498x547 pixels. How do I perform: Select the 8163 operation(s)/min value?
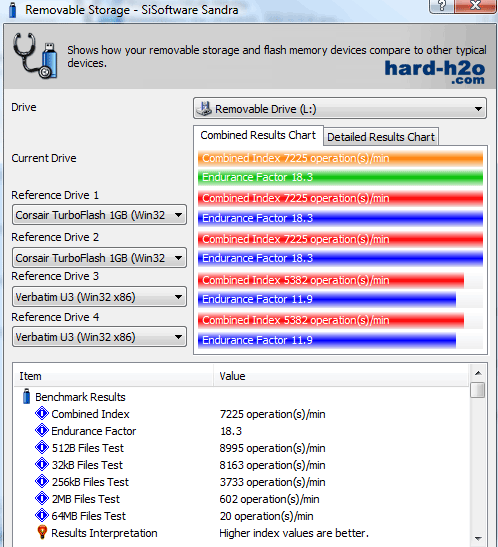tap(272, 465)
